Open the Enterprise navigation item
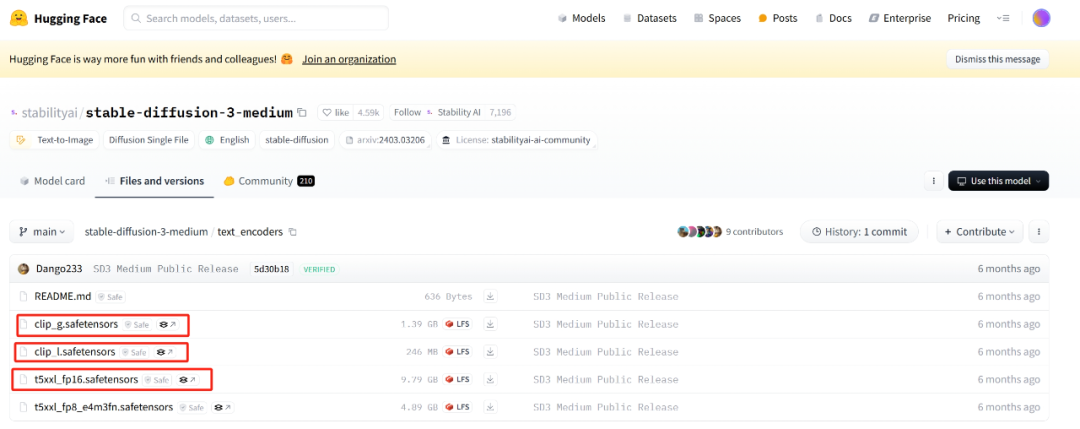The height and width of the screenshot is (429, 1080). coord(900,19)
